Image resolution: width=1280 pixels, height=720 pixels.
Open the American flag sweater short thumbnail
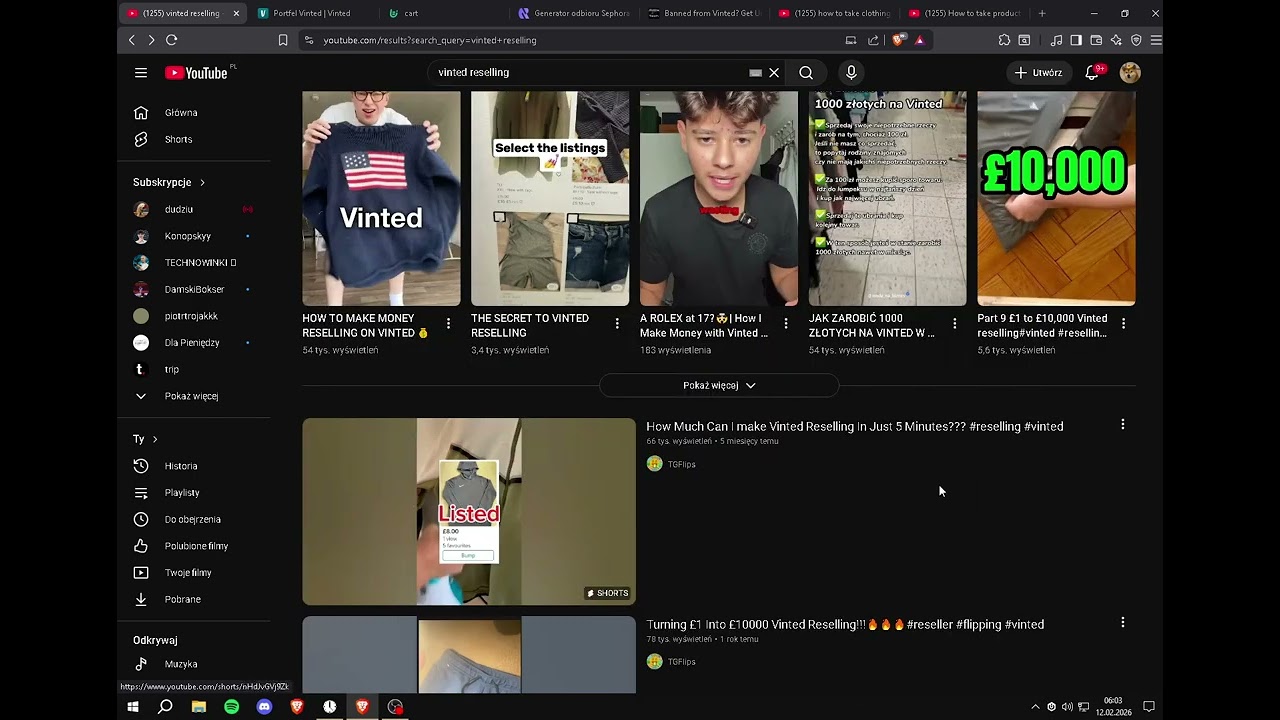tap(381, 198)
